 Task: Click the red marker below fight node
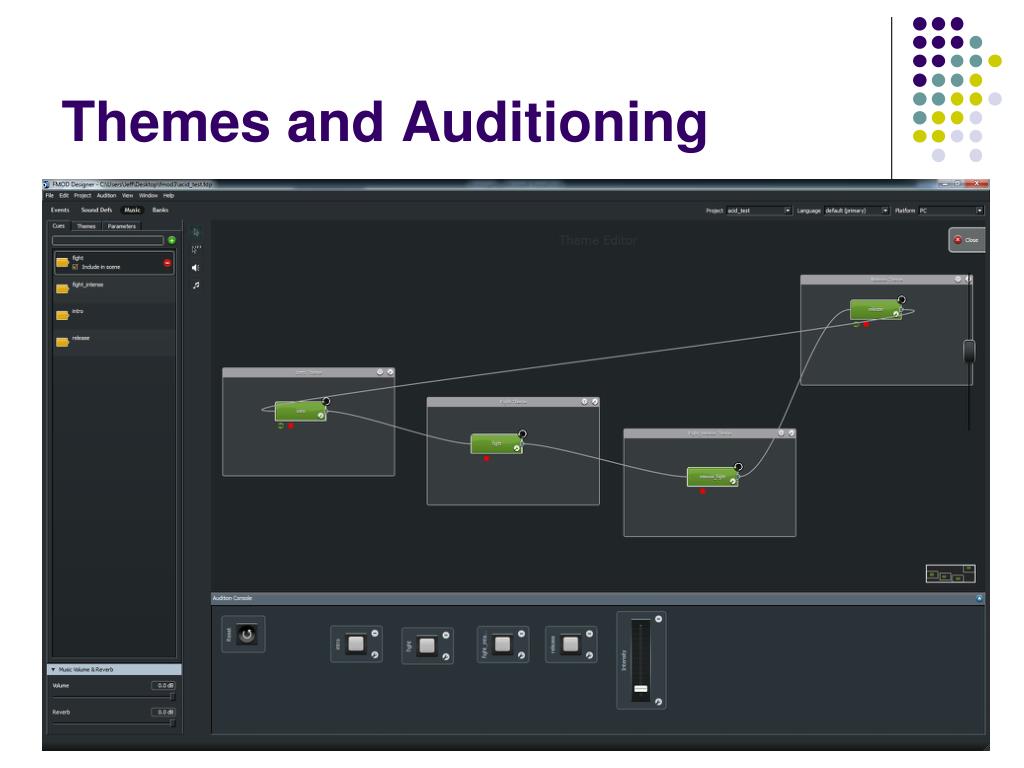point(487,458)
